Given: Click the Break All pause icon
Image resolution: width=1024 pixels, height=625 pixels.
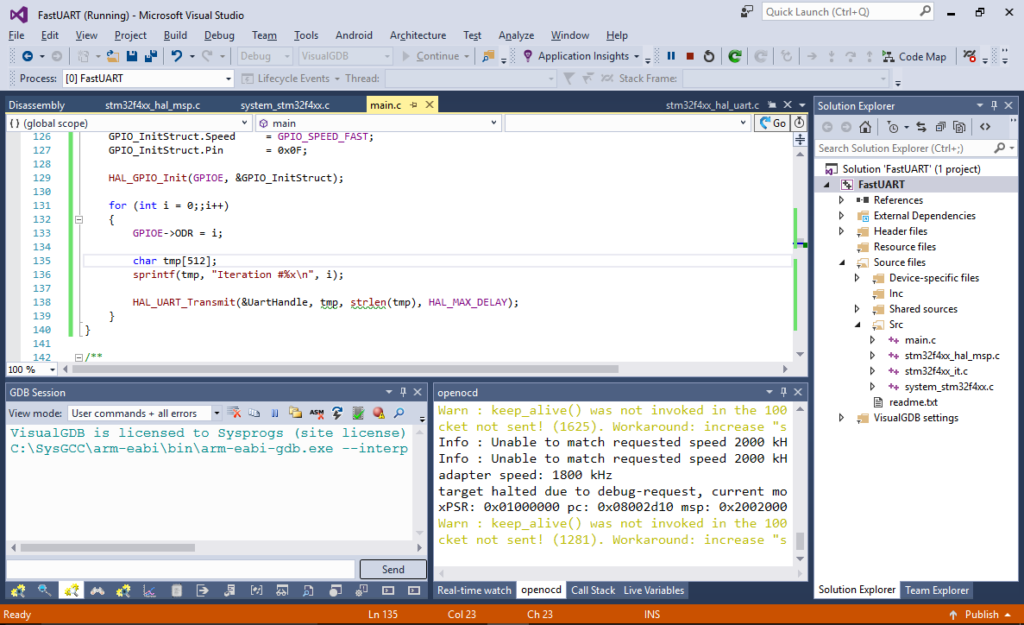Looking at the screenshot, I should coord(670,56).
